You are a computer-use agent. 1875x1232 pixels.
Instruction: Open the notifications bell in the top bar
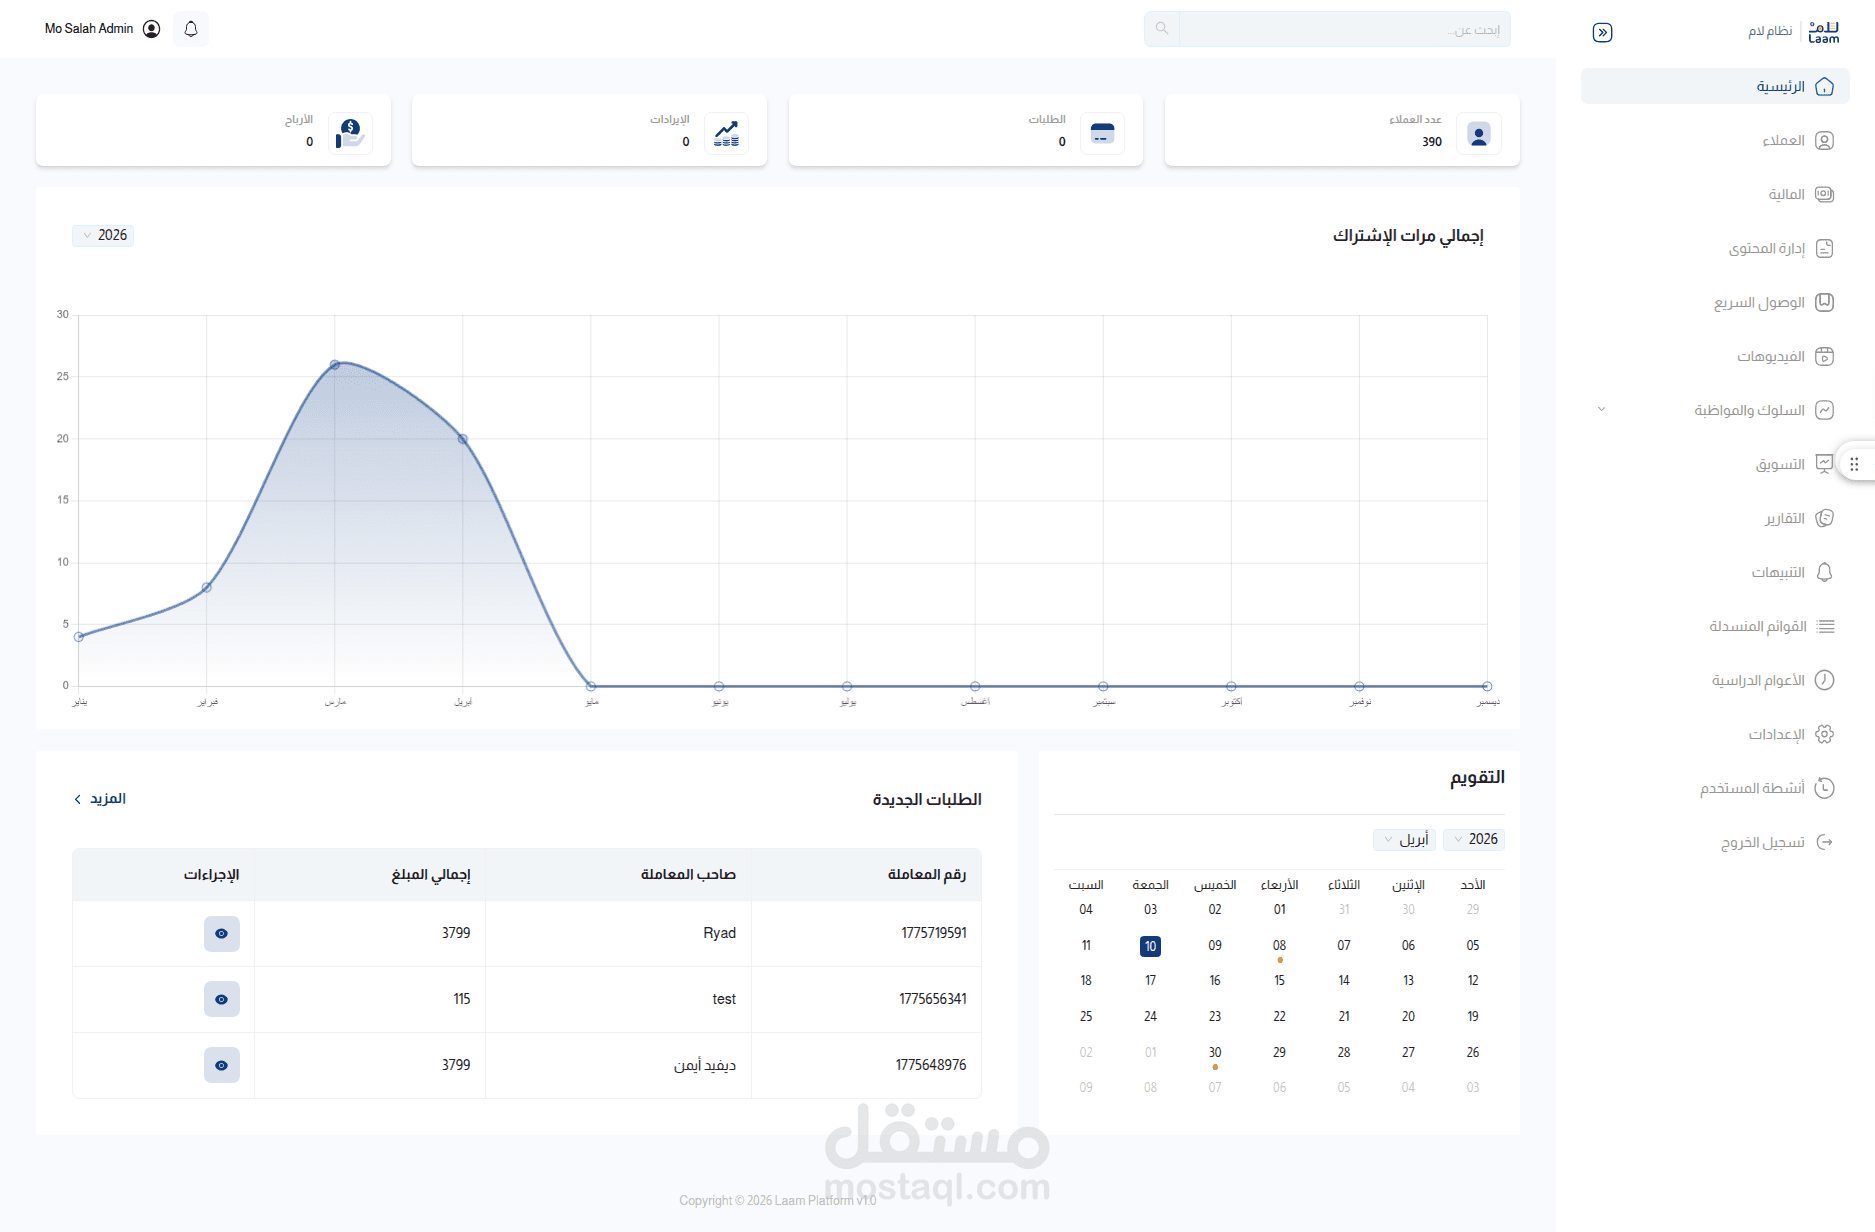coord(191,29)
